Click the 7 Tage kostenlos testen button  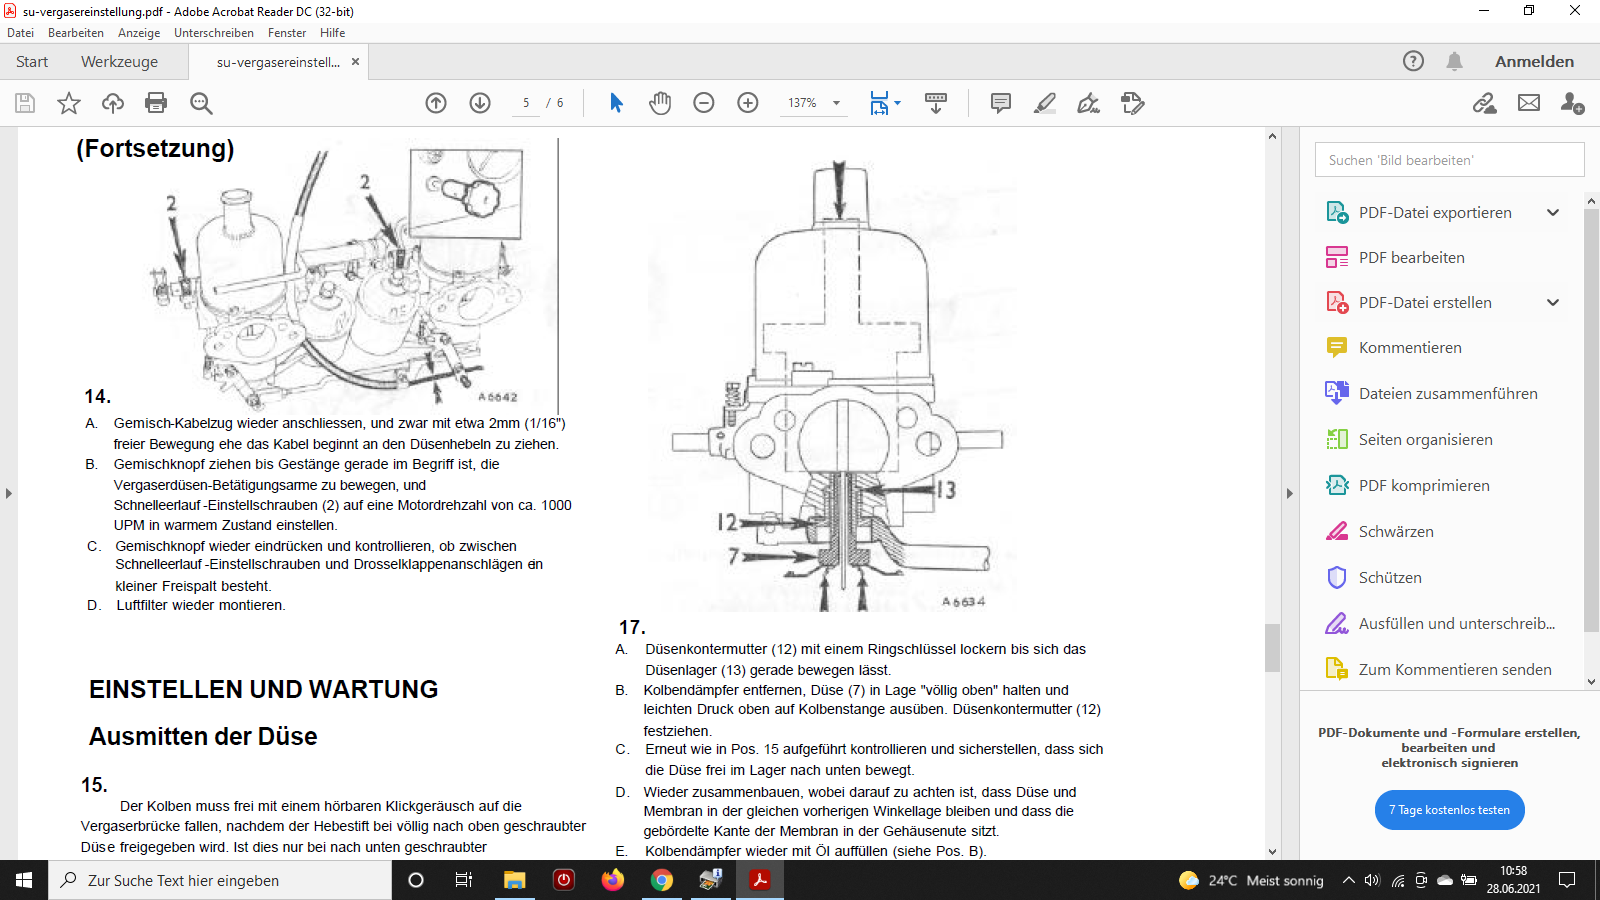click(1449, 810)
